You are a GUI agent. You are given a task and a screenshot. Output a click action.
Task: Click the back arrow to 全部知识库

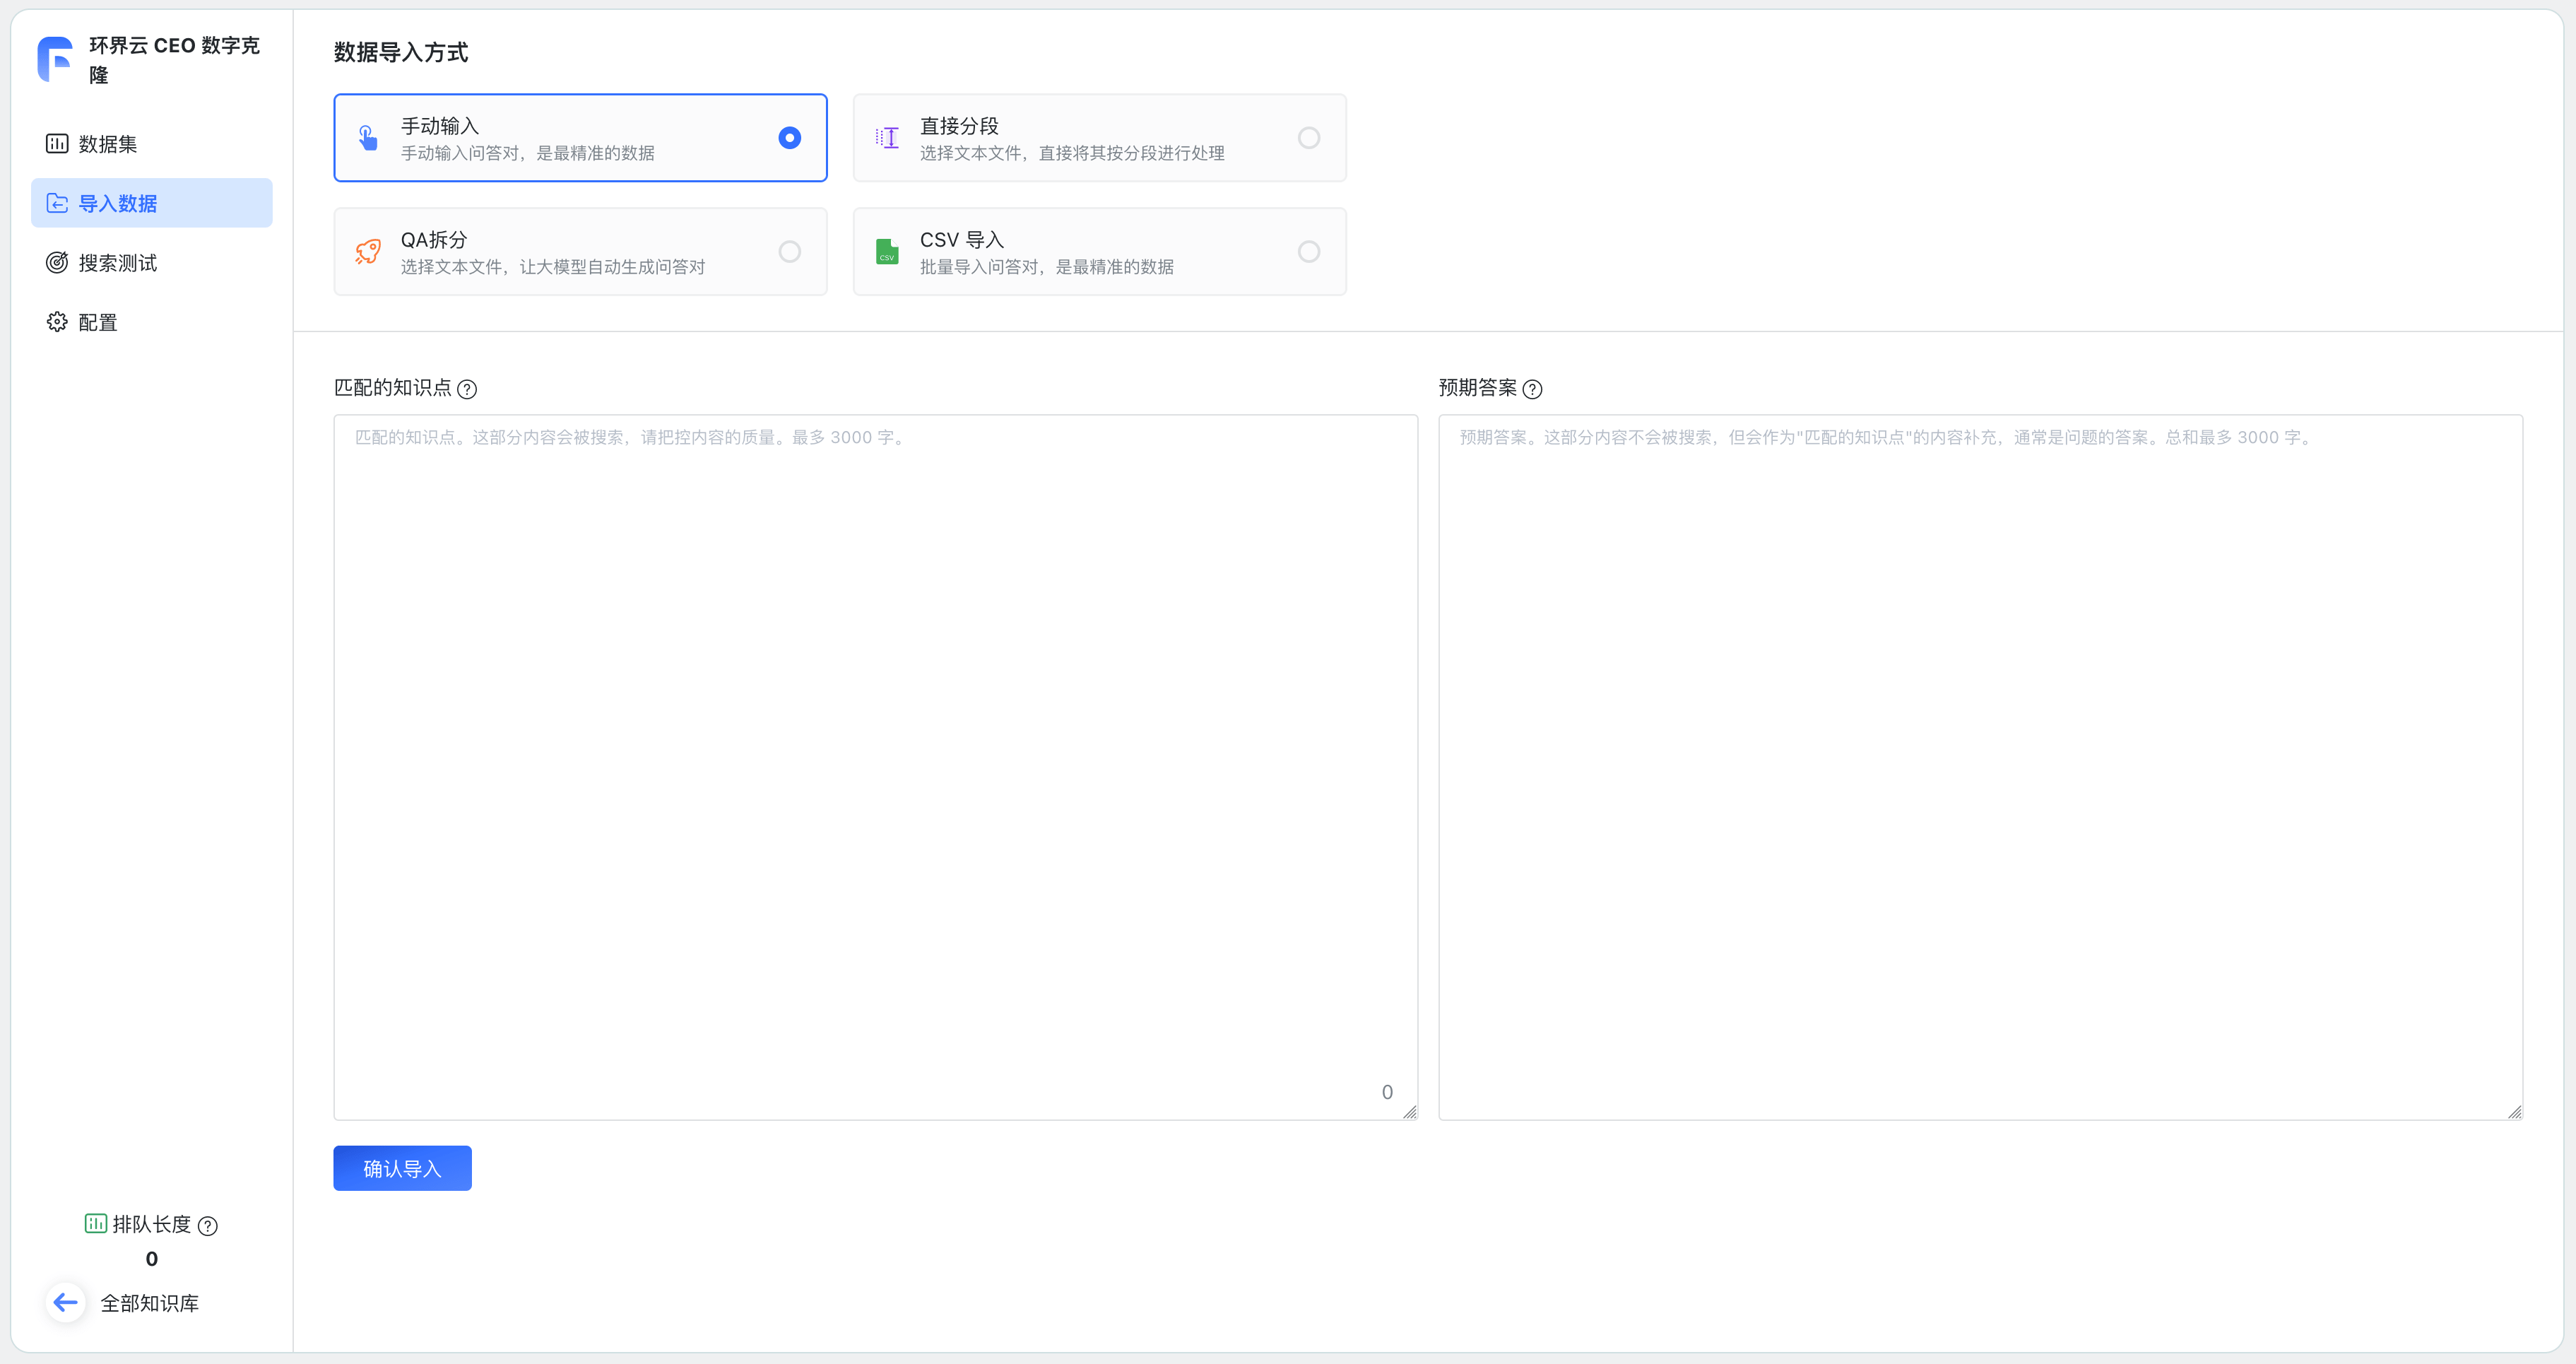point(66,1302)
